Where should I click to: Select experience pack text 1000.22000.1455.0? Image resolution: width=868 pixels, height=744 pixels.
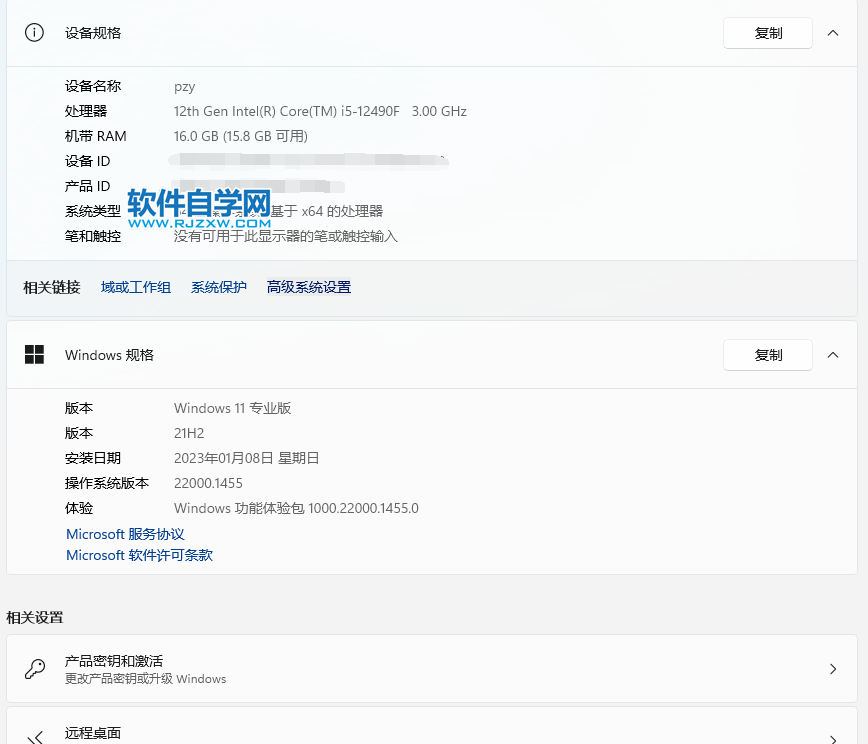tap(363, 508)
